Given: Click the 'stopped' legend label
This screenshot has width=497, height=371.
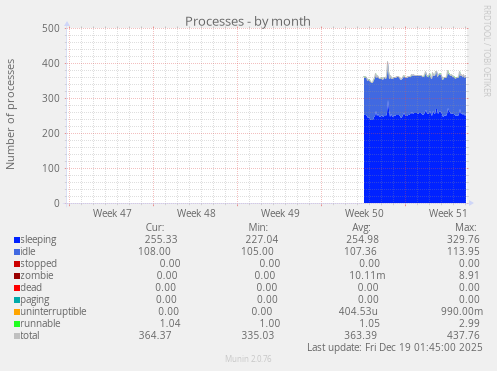Looking at the screenshot, I should pos(39,264).
